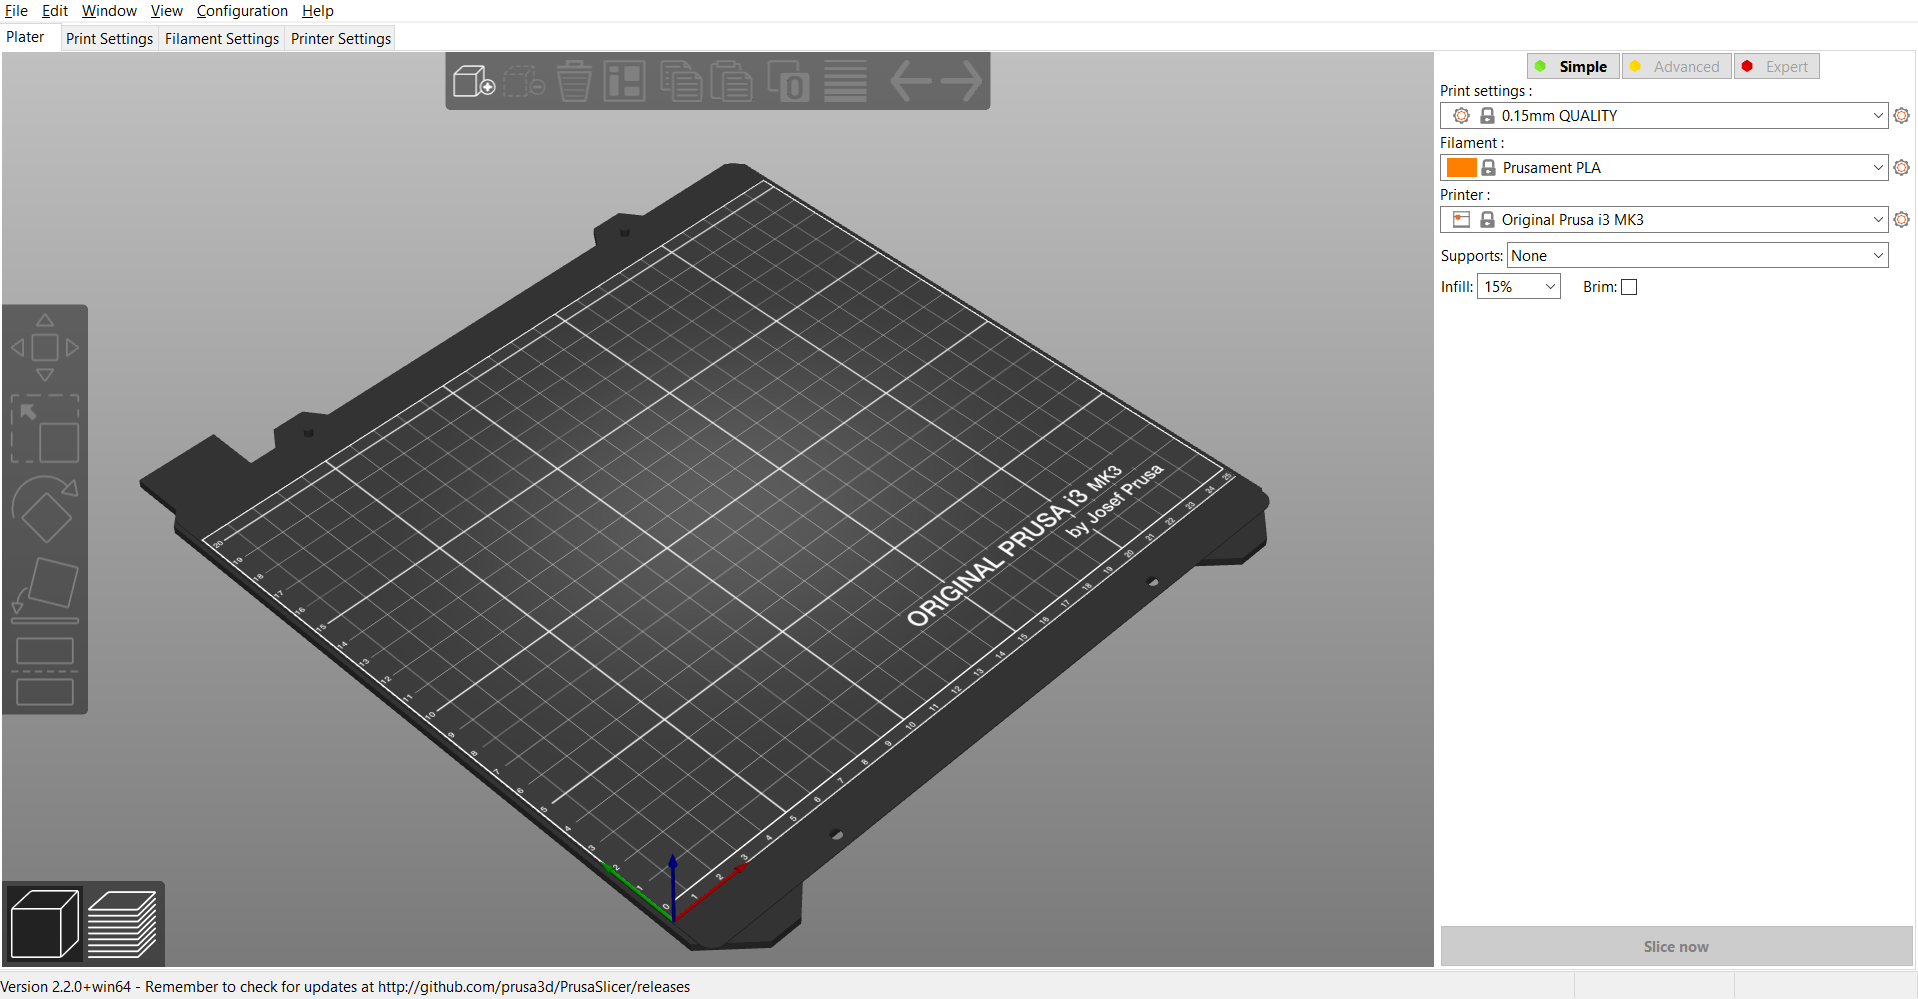Click the version status bar text
This screenshot has width=1918, height=999.
tap(345, 987)
